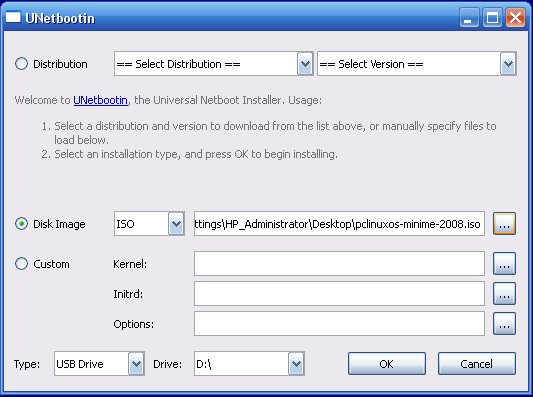Open the USB Drive type dropdown
The width and height of the screenshot is (533, 397).
(99, 364)
